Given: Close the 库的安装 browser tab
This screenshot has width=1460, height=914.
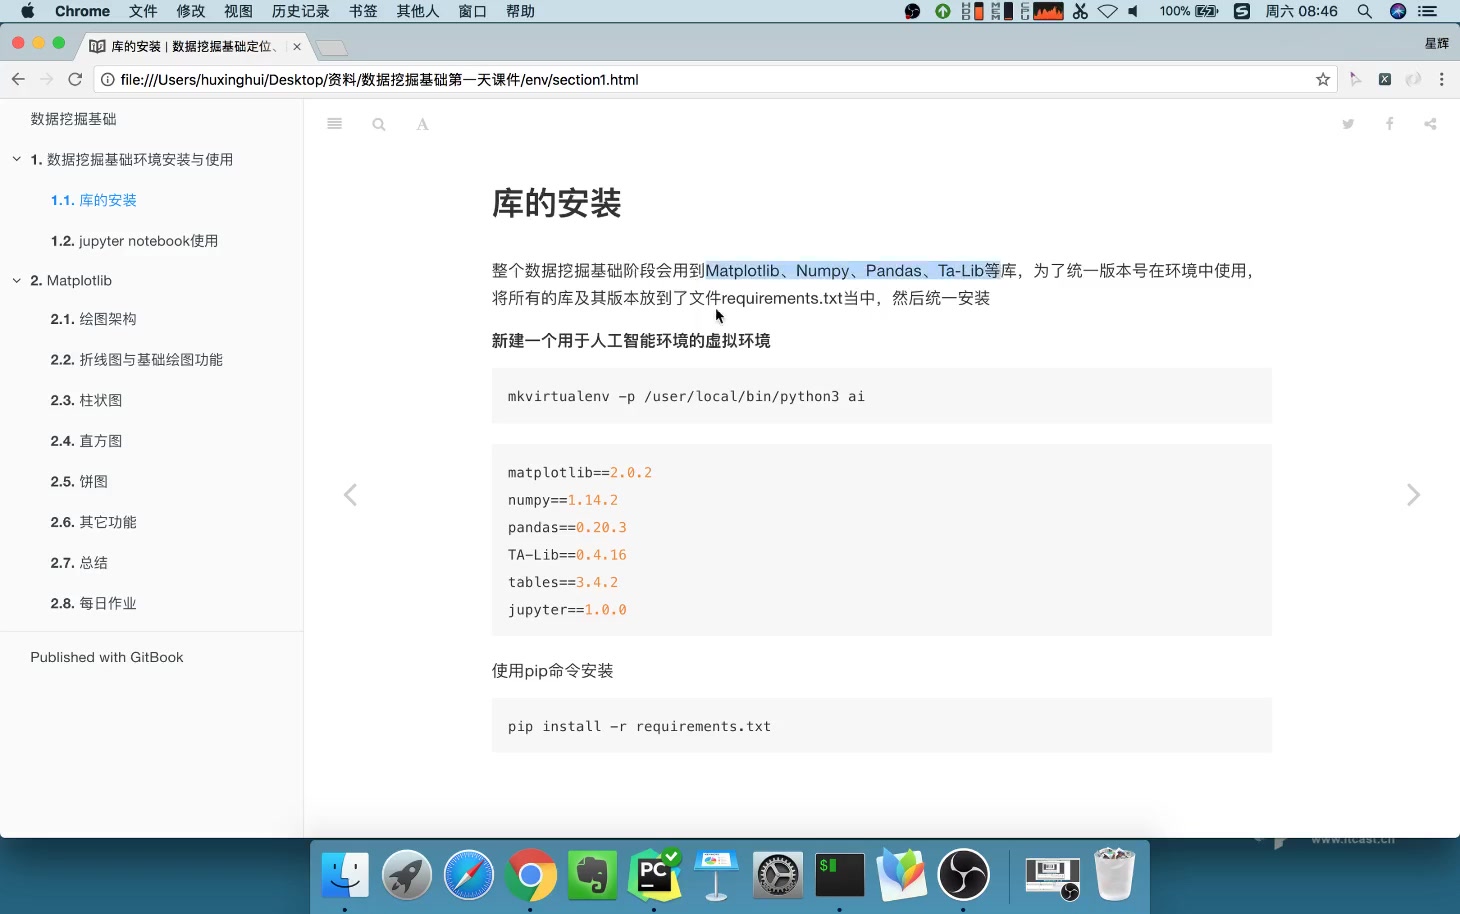Looking at the screenshot, I should tap(297, 46).
